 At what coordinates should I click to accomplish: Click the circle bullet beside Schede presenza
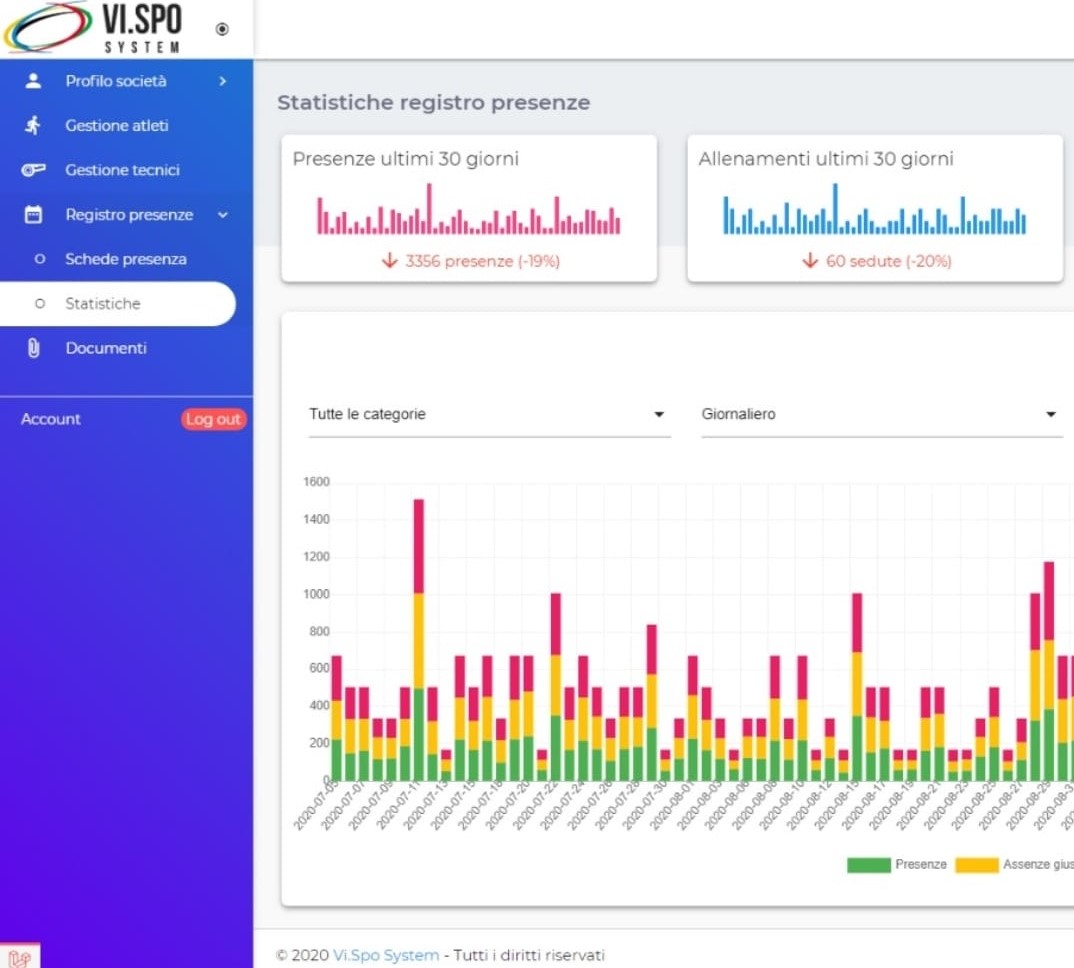pos(40,259)
